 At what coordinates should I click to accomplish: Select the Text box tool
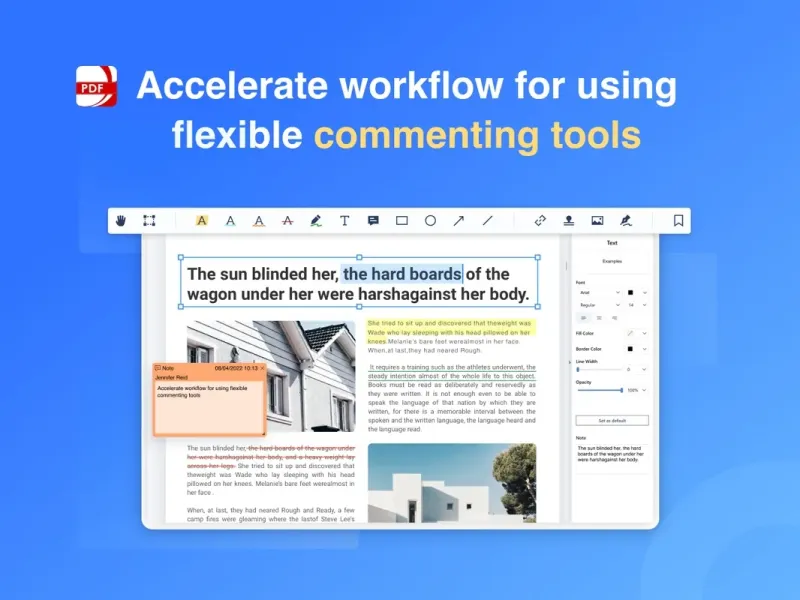click(x=345, y=220)
